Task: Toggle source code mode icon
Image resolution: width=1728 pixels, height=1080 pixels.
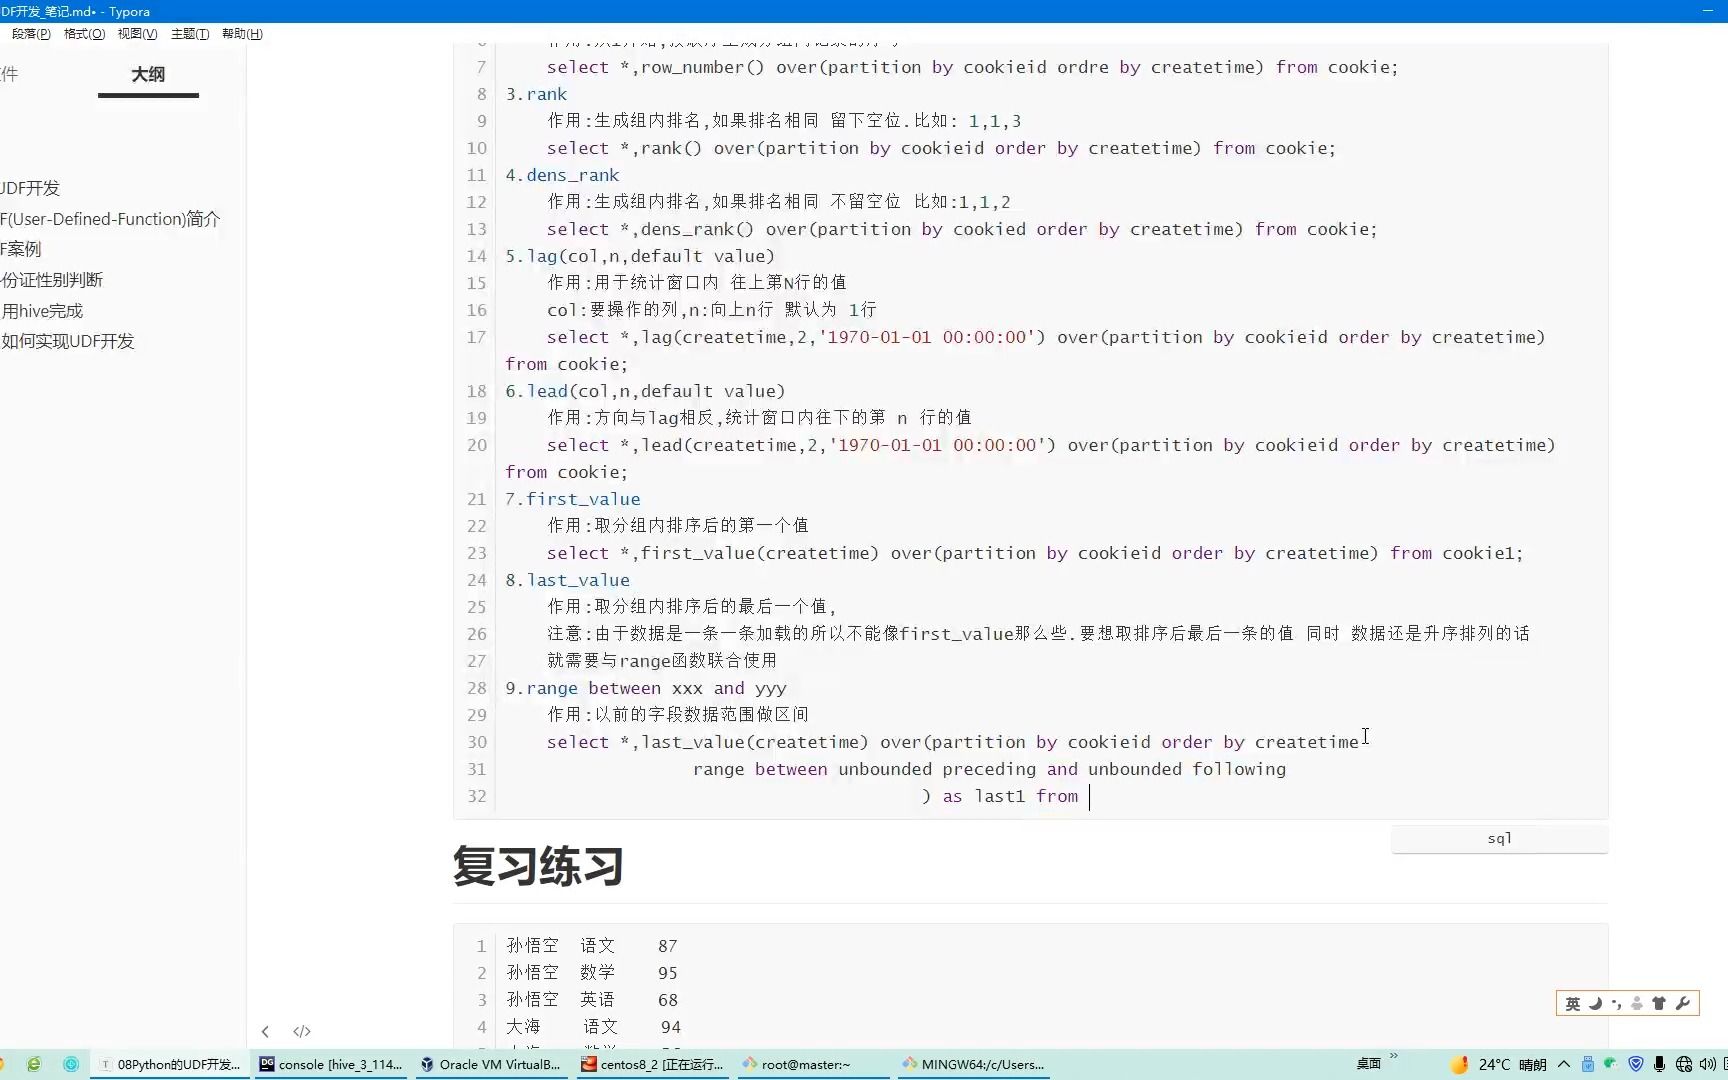Action: pos(302,1031)
